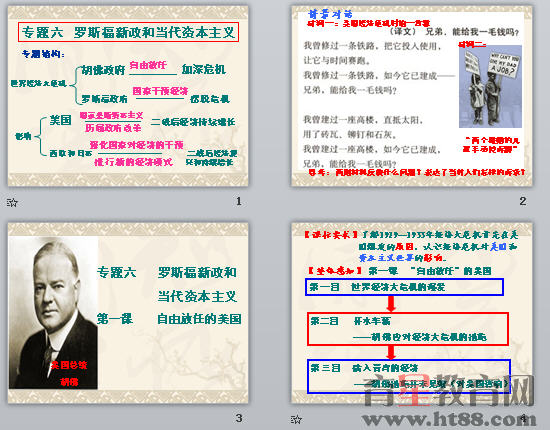This screenshot has height=430, width=550.
Task: Click slide number 2 label
Action: (523, 201)
